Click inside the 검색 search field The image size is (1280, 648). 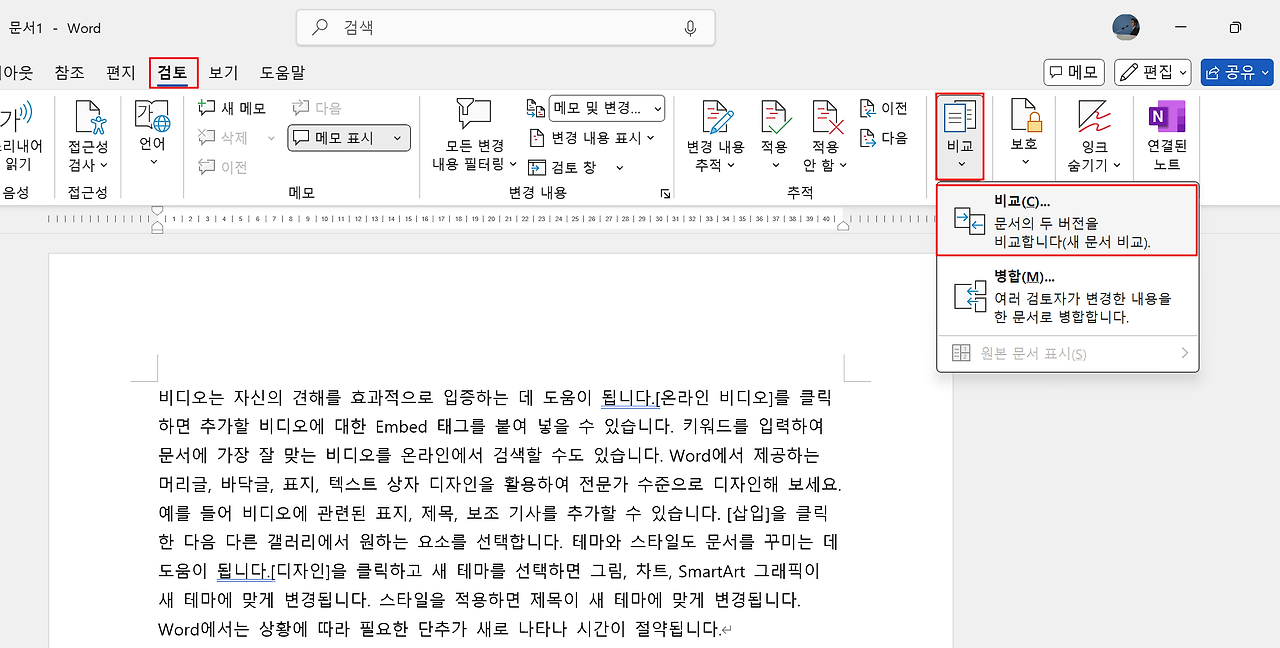(x=500, y=28)
